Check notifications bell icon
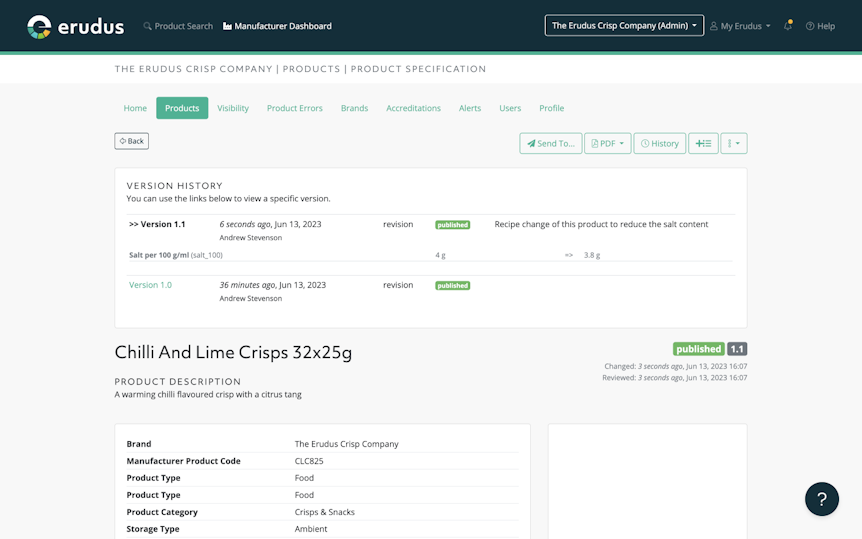 [788, 25]
